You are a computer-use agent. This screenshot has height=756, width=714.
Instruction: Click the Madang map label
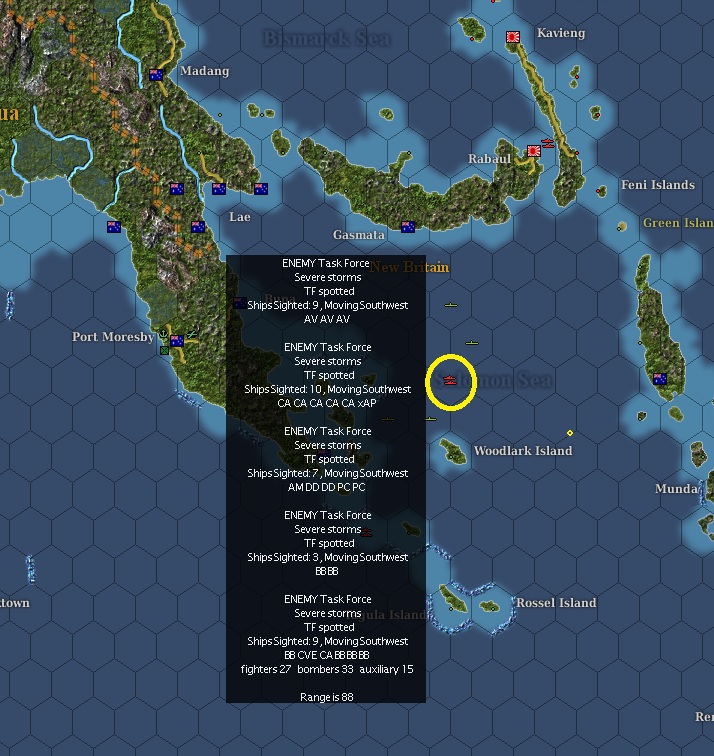205,71
